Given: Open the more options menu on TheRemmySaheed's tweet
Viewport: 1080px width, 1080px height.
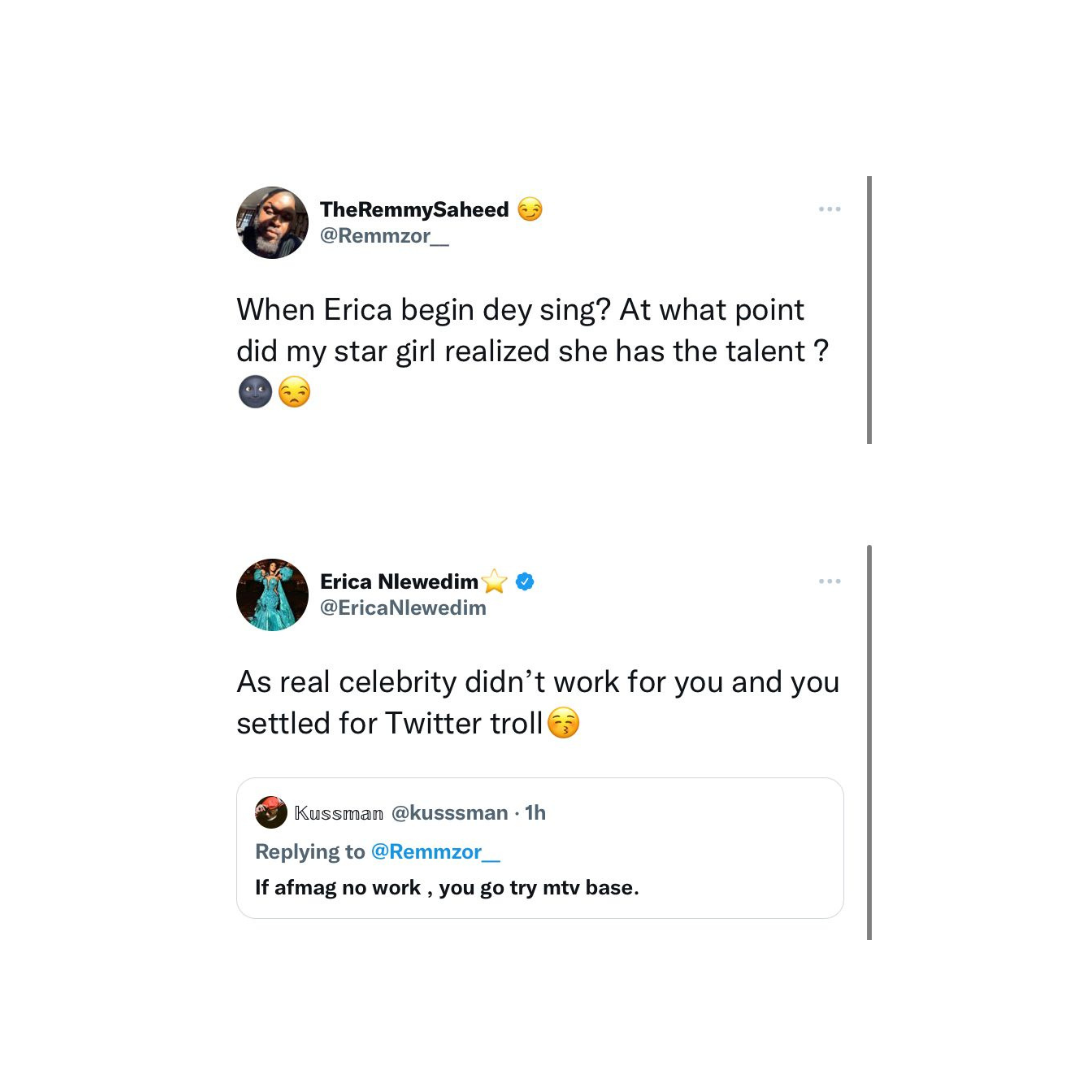Looking at the screenshot, I should pos(829,209).
